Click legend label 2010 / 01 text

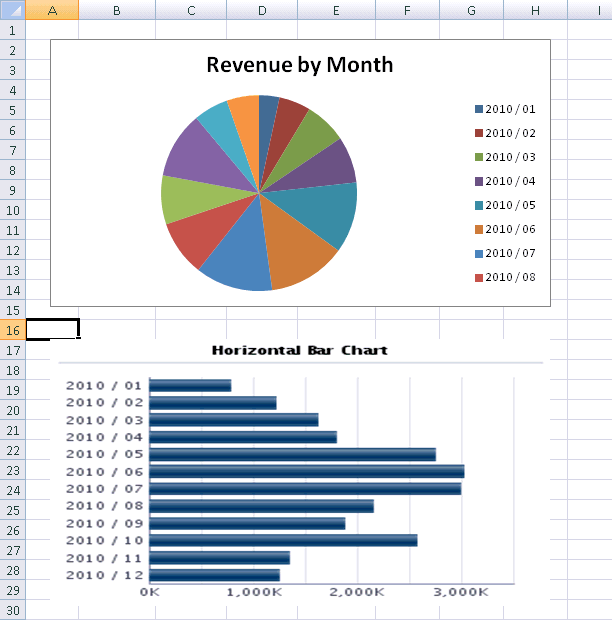tap(510, 109)
